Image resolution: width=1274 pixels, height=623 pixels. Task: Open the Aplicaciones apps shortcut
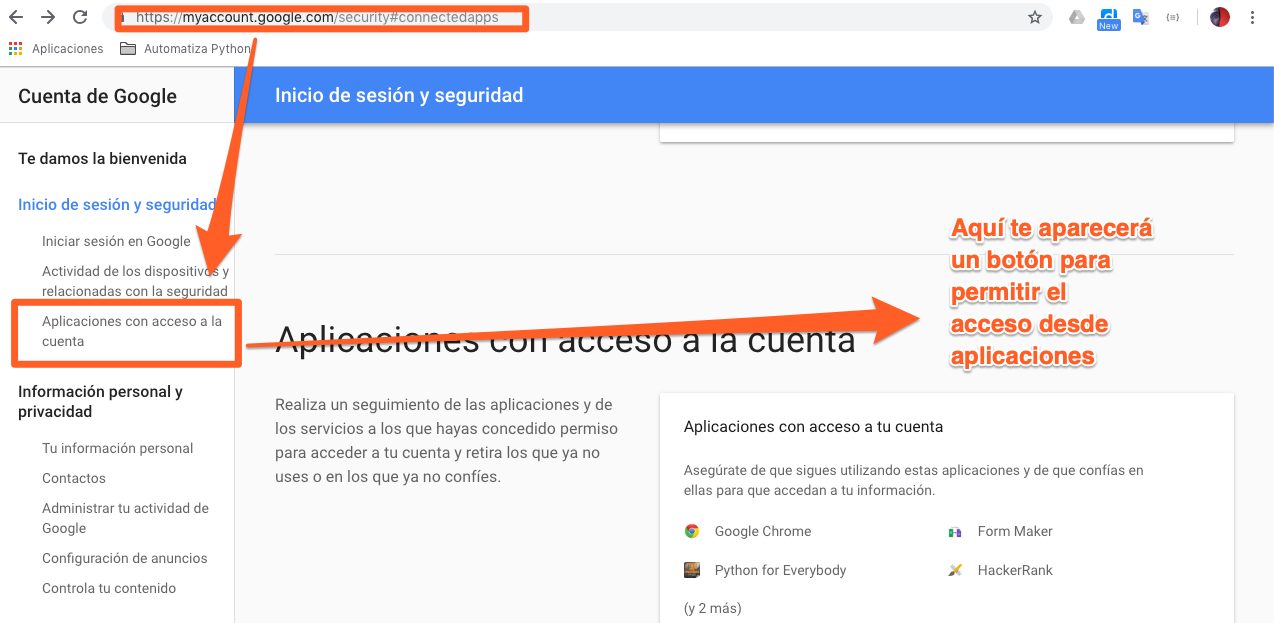coord(57,49)
